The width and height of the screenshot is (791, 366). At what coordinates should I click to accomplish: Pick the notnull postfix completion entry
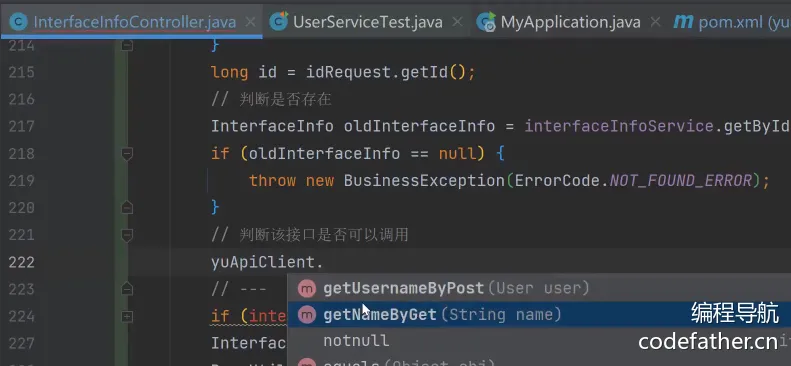click(539, 341)
